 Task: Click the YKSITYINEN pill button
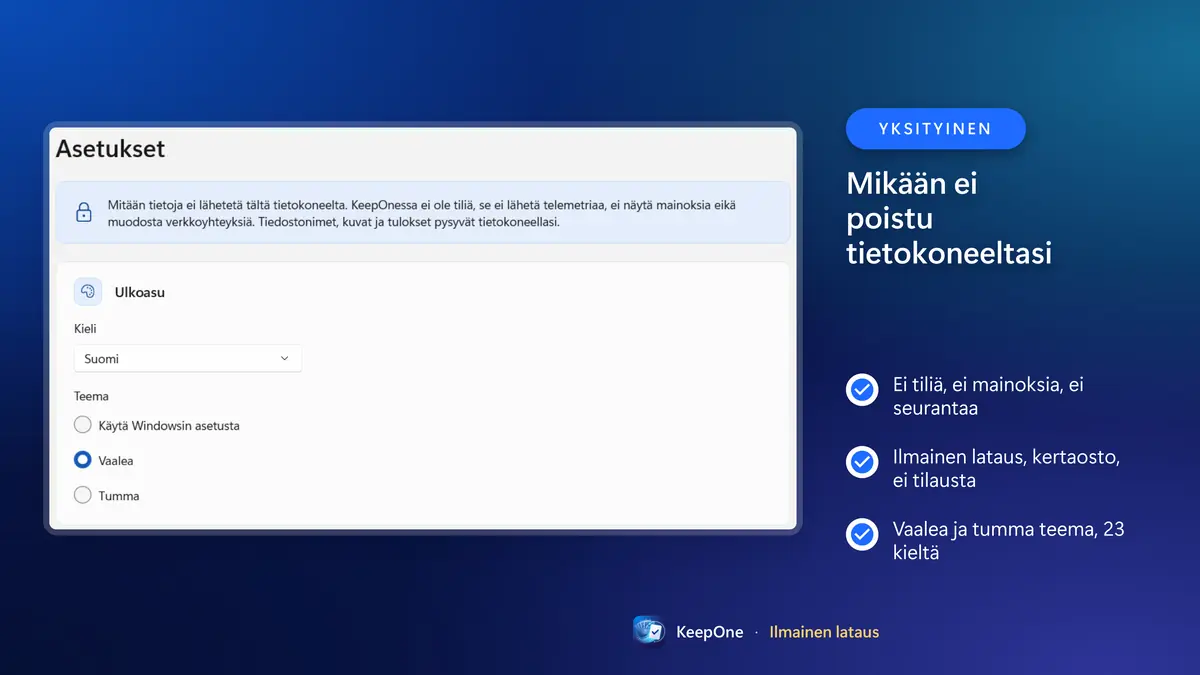[936, 129]
